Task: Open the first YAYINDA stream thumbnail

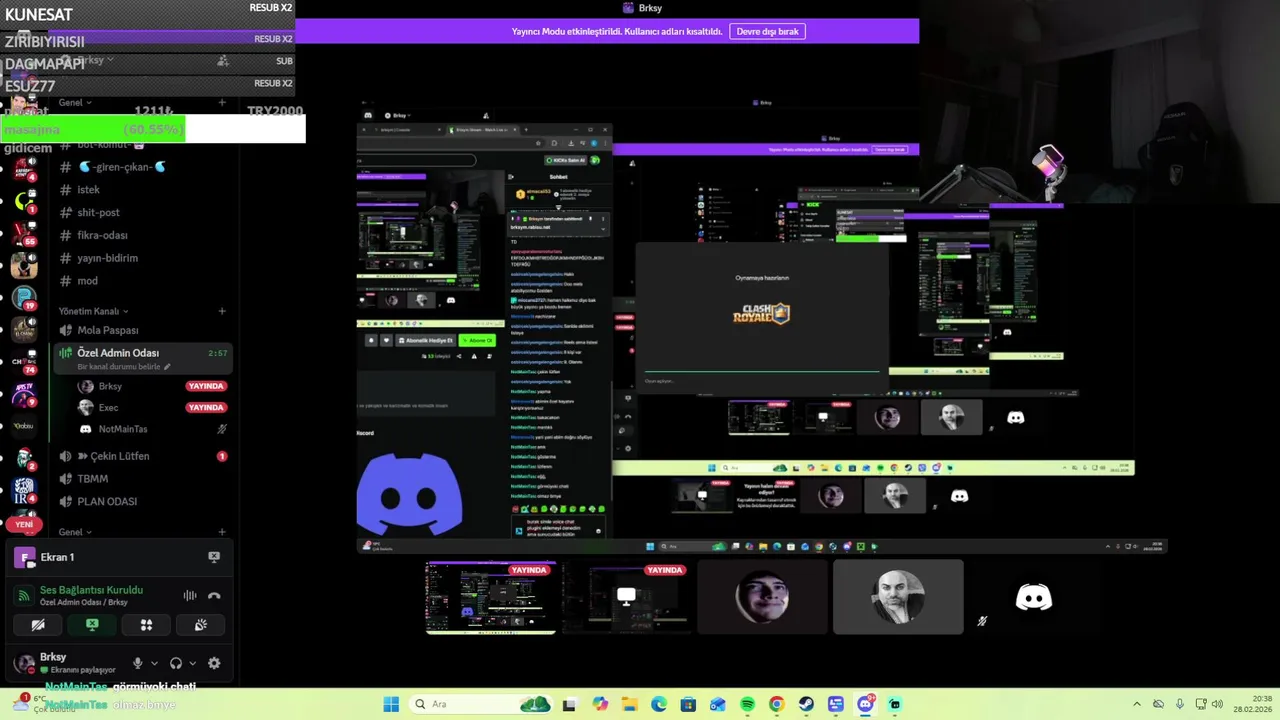Action: coord(490,598)
